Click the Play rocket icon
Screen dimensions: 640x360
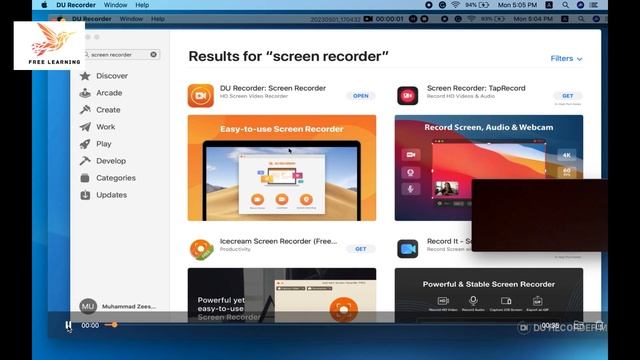point(85,144)
